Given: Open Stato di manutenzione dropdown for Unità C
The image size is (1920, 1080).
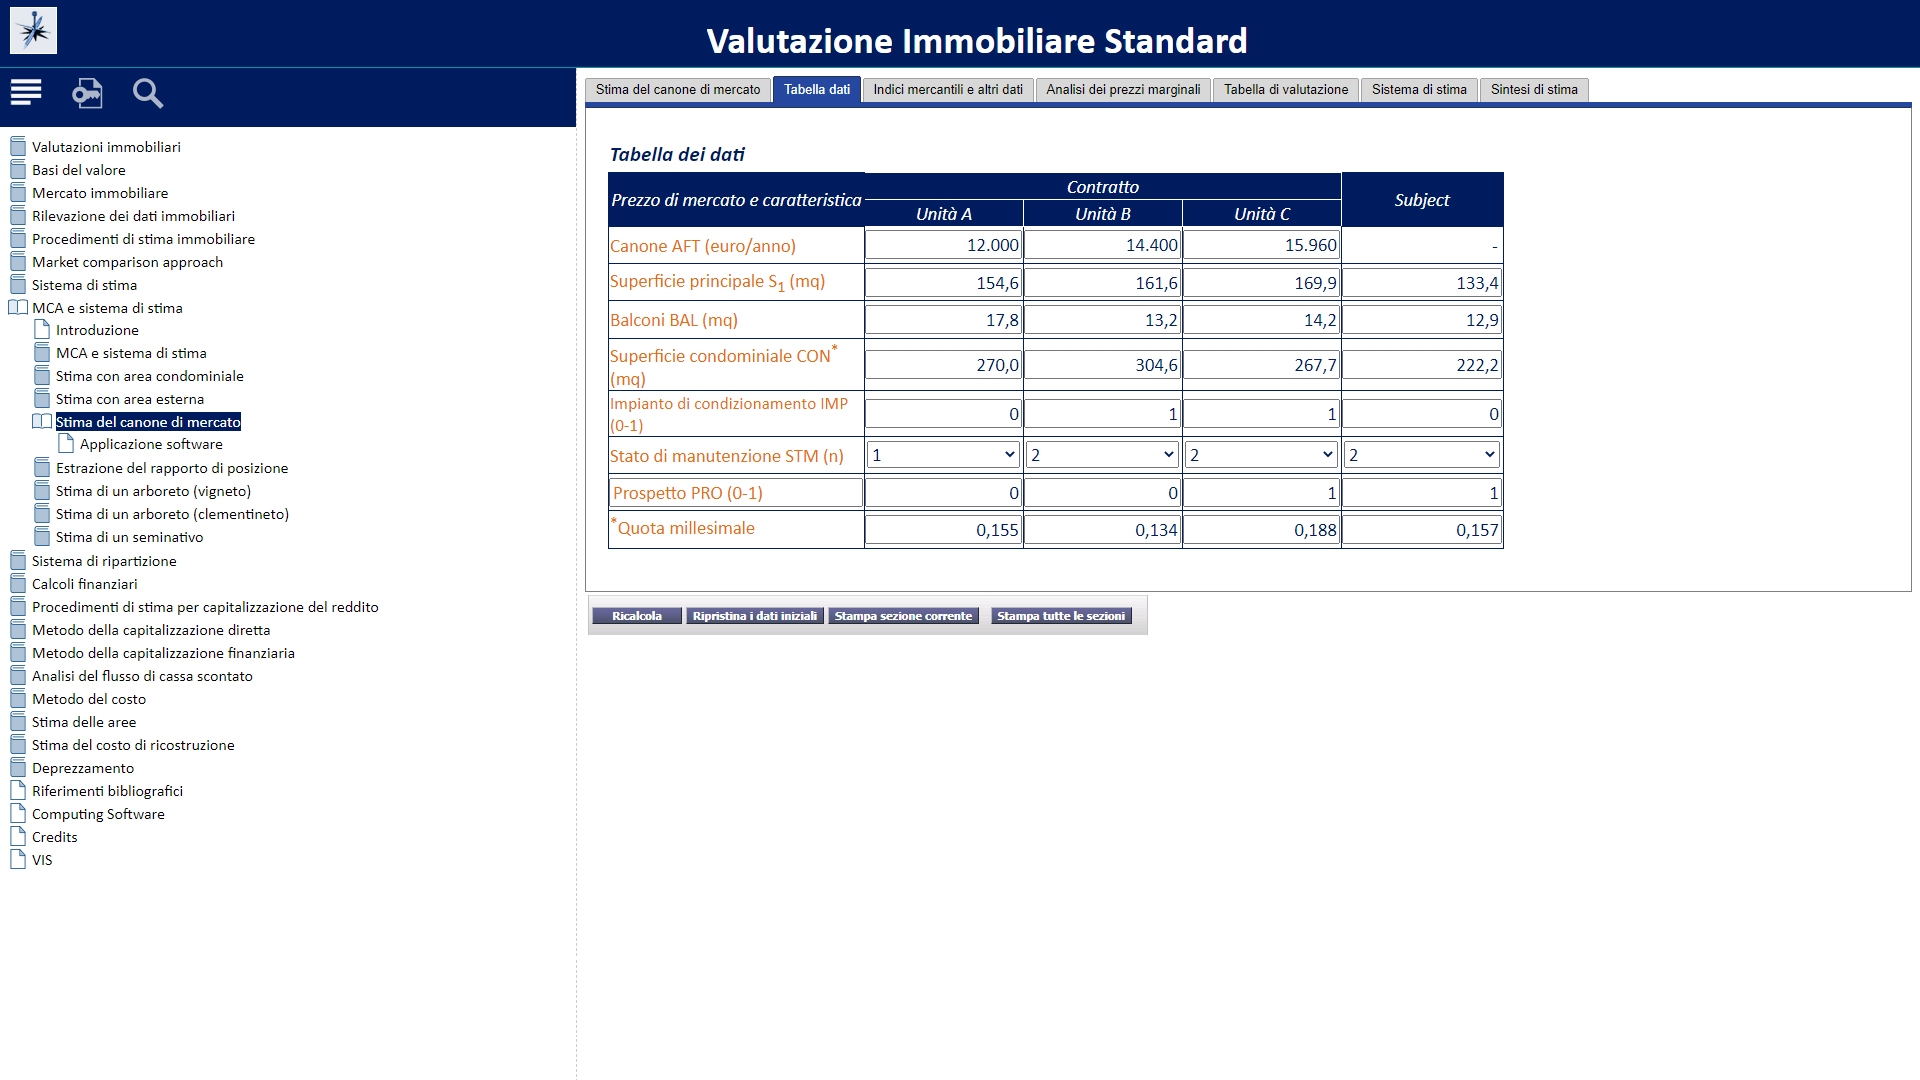Looking at the screenshot, I should 1262,455.
